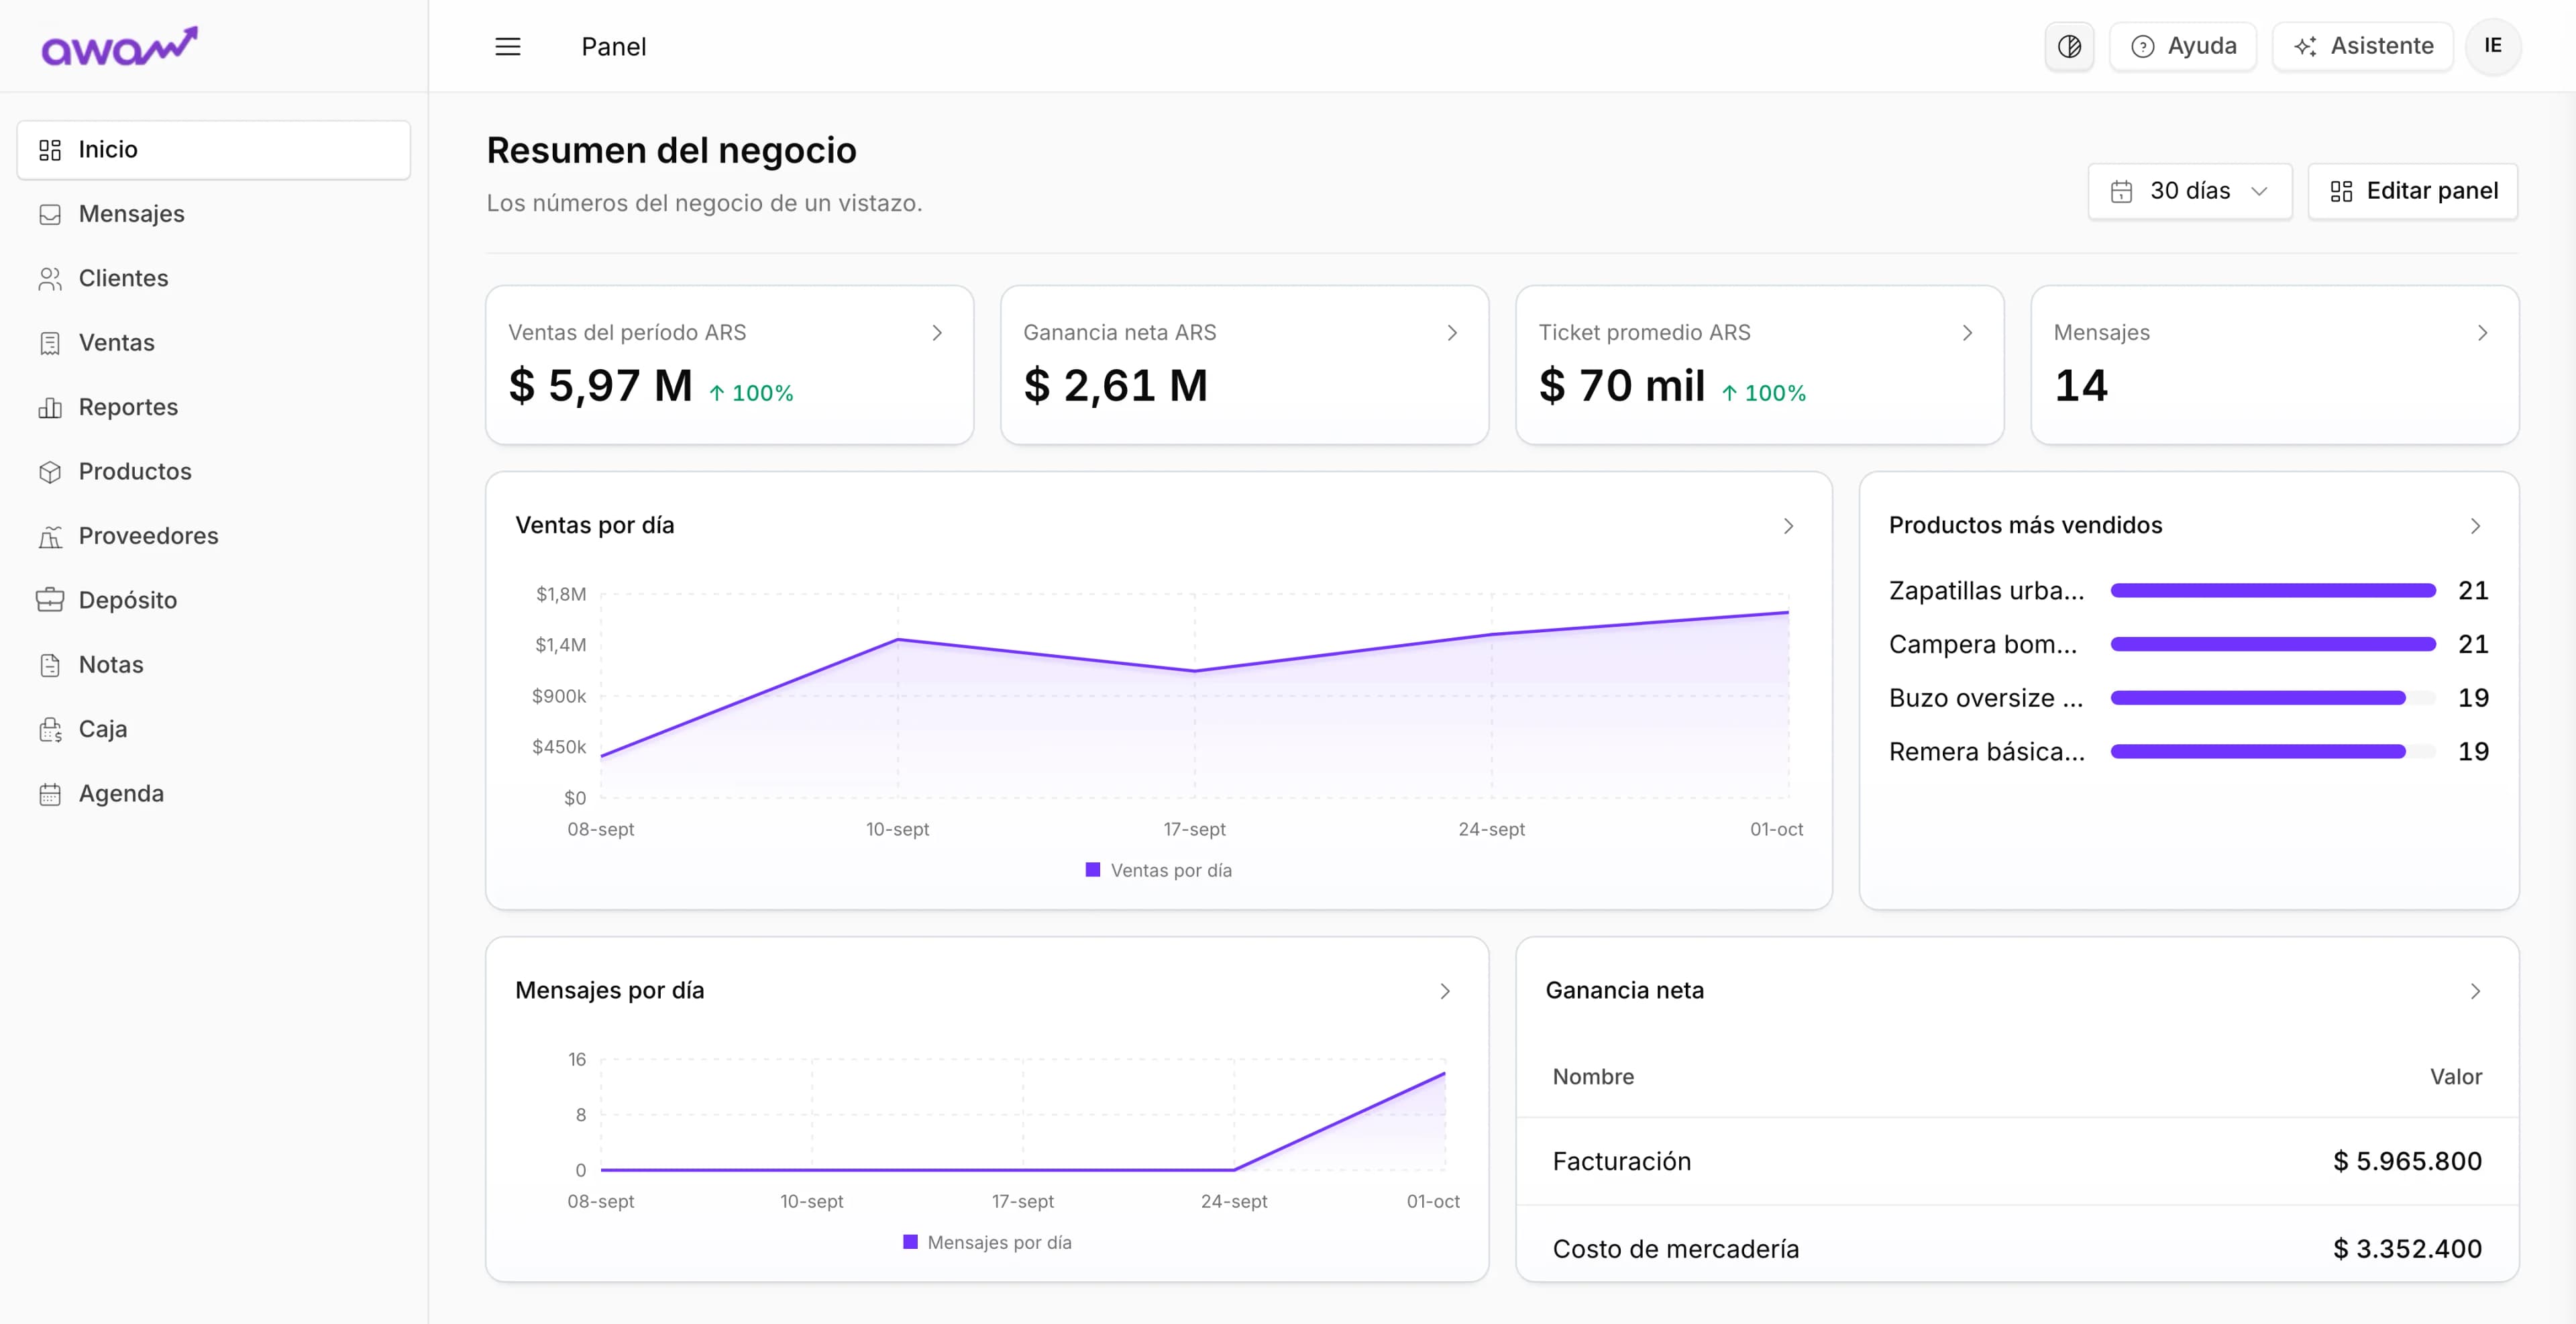Expand Ventas por día chart chevron
The width and height of the screenshot is (2576, 1324).
1789,526
